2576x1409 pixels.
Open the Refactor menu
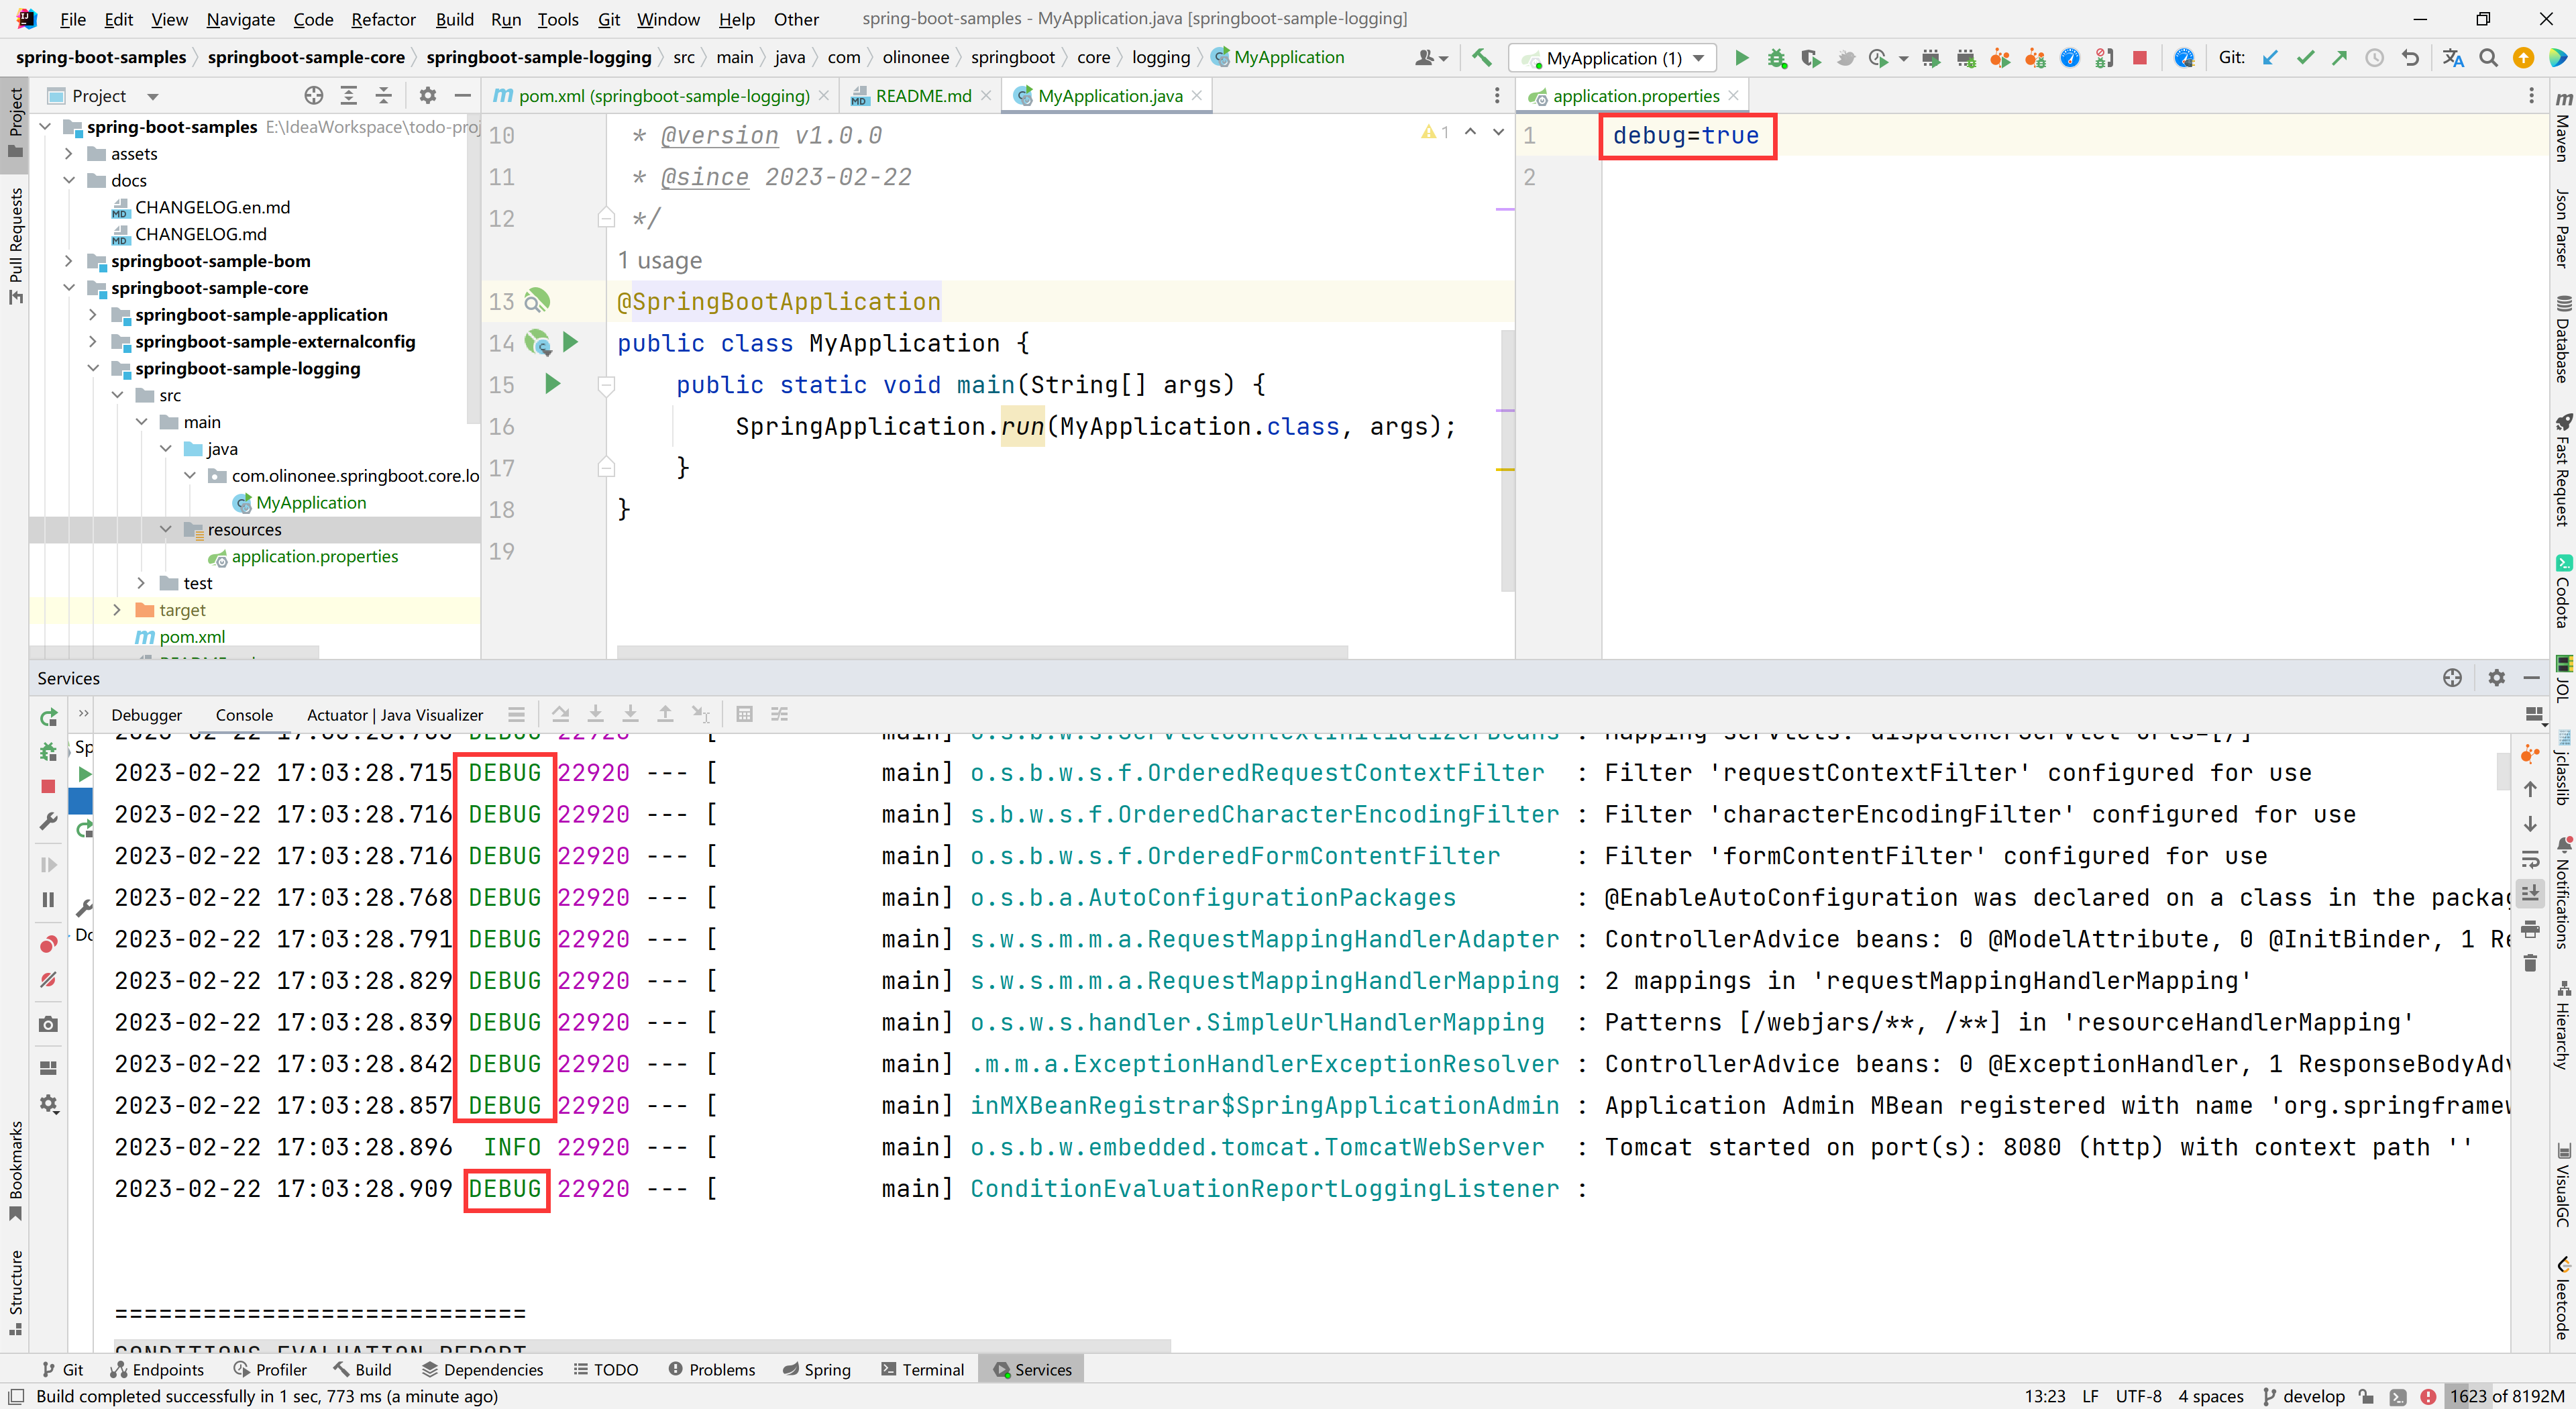coord(383,19)
